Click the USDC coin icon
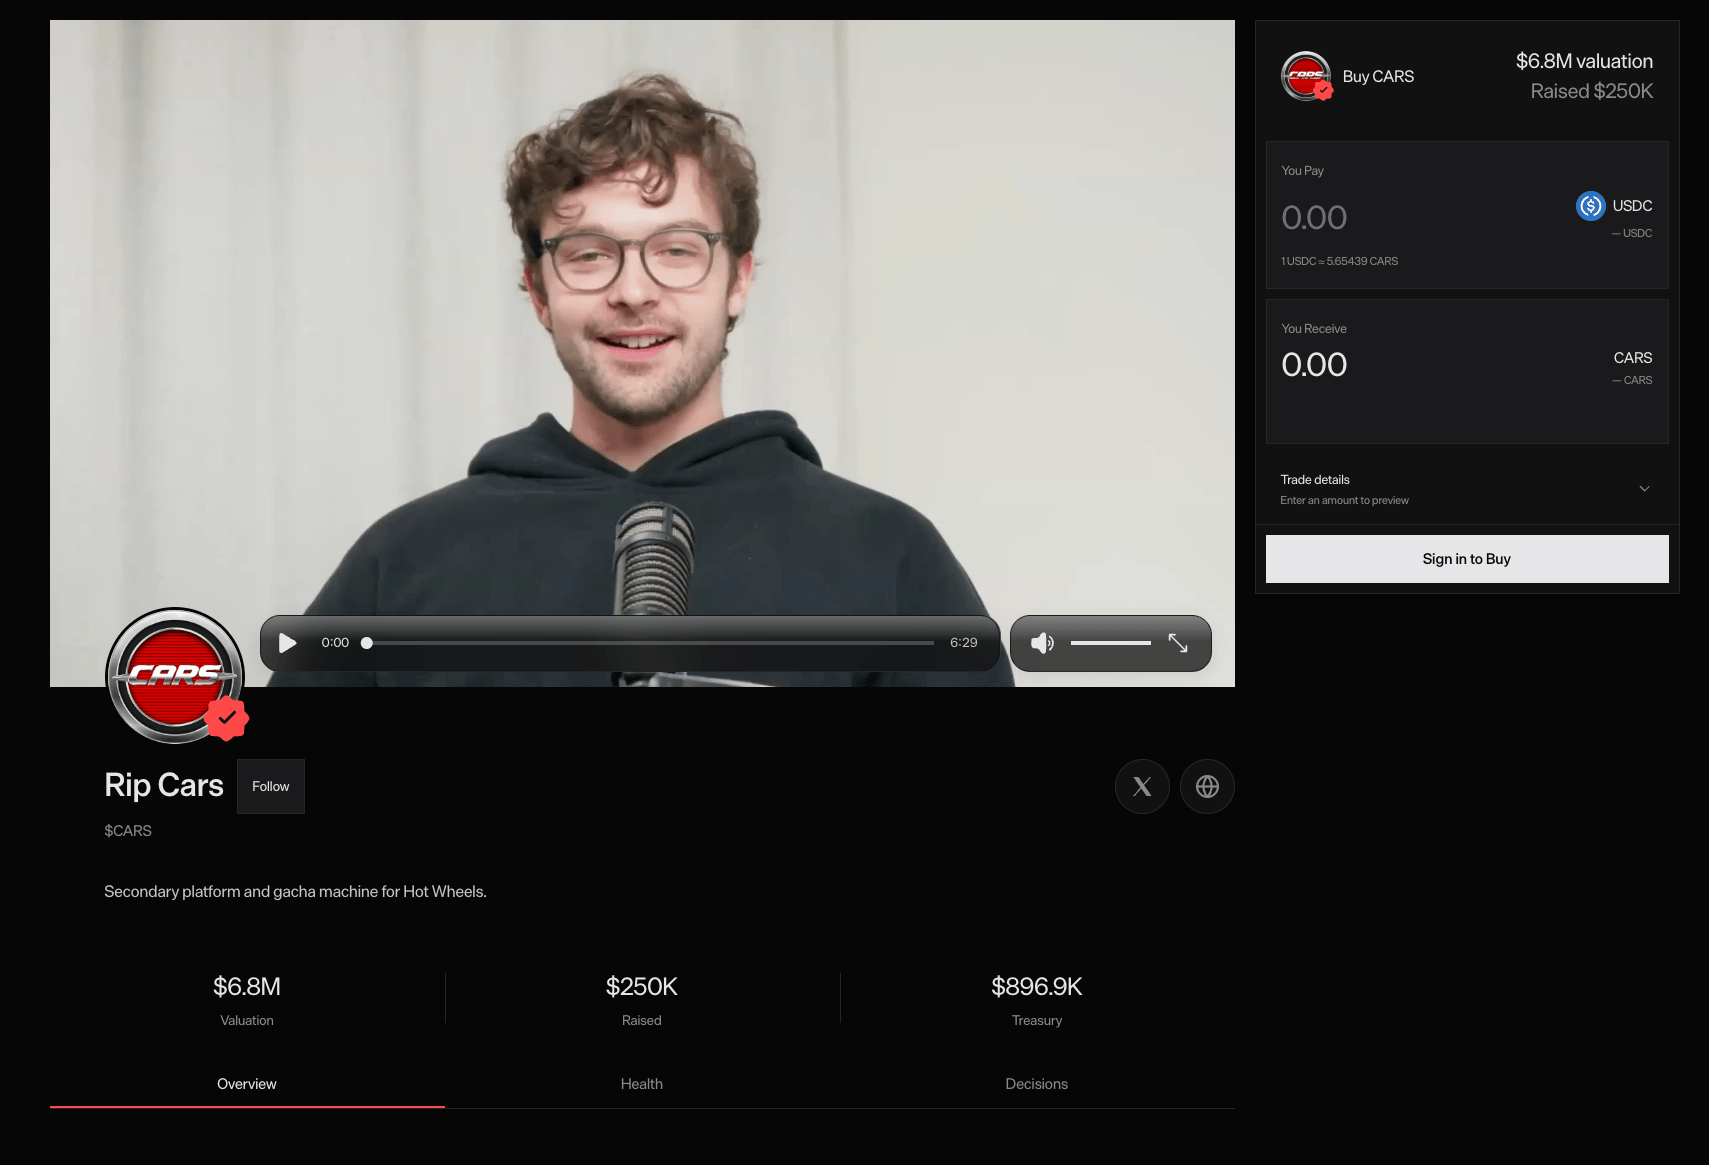This screenshot has height=1165, width=1709. click(x=1590, y=206)
